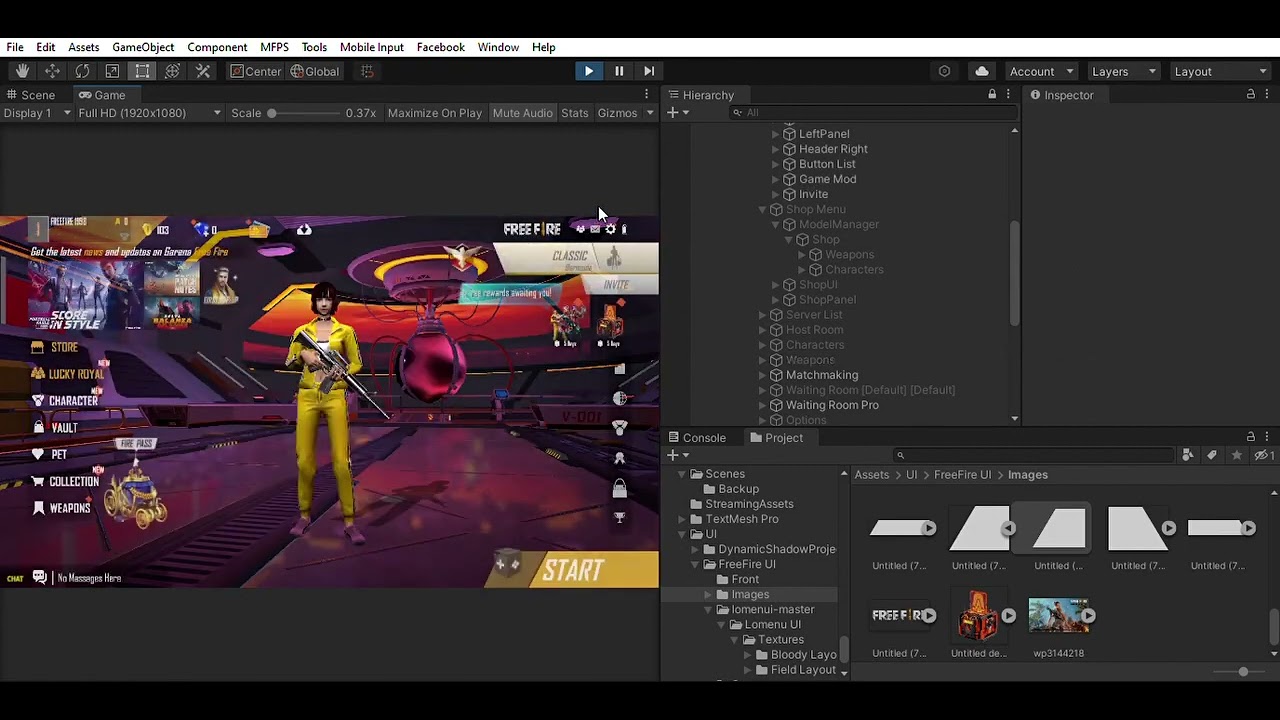Open the GameObject menu
Image resolution: width=1280 pixels, height=720 pixels.
point(143,47)
